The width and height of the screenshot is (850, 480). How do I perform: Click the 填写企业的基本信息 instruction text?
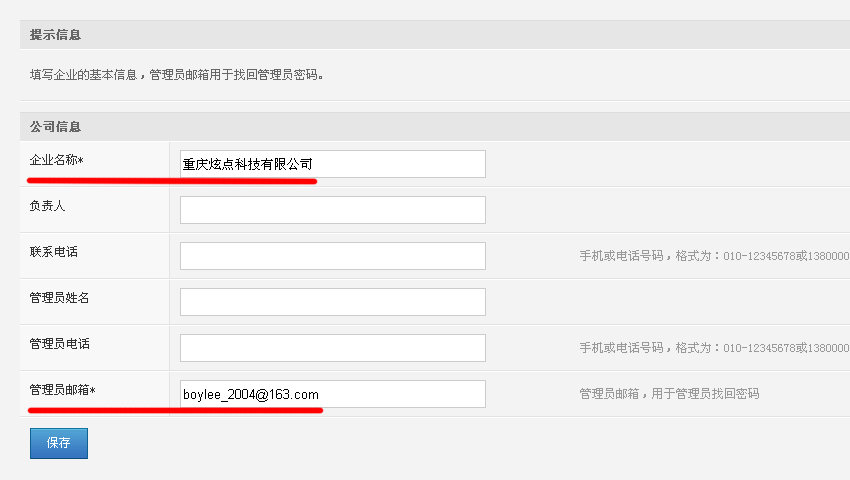point(83,75)
